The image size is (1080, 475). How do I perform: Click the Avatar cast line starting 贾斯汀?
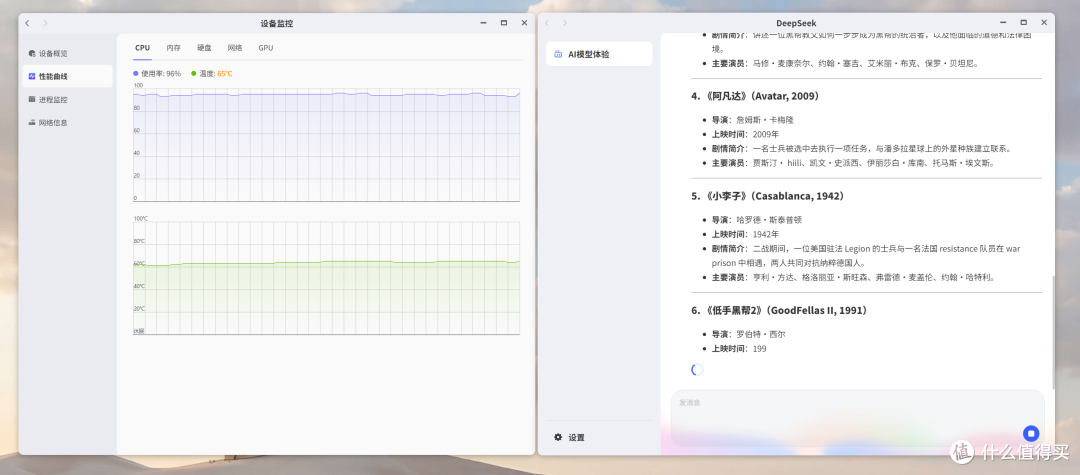pos(852,163)
